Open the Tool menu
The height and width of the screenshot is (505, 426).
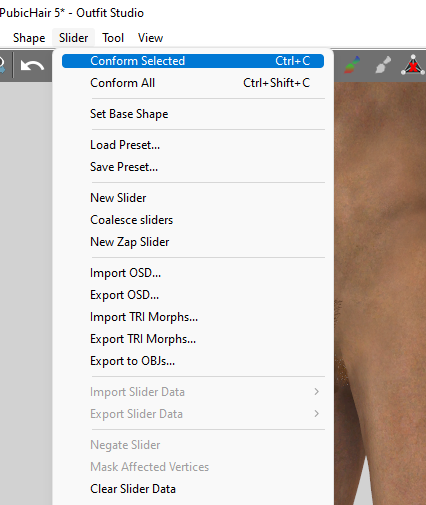(x=113, y=38)
